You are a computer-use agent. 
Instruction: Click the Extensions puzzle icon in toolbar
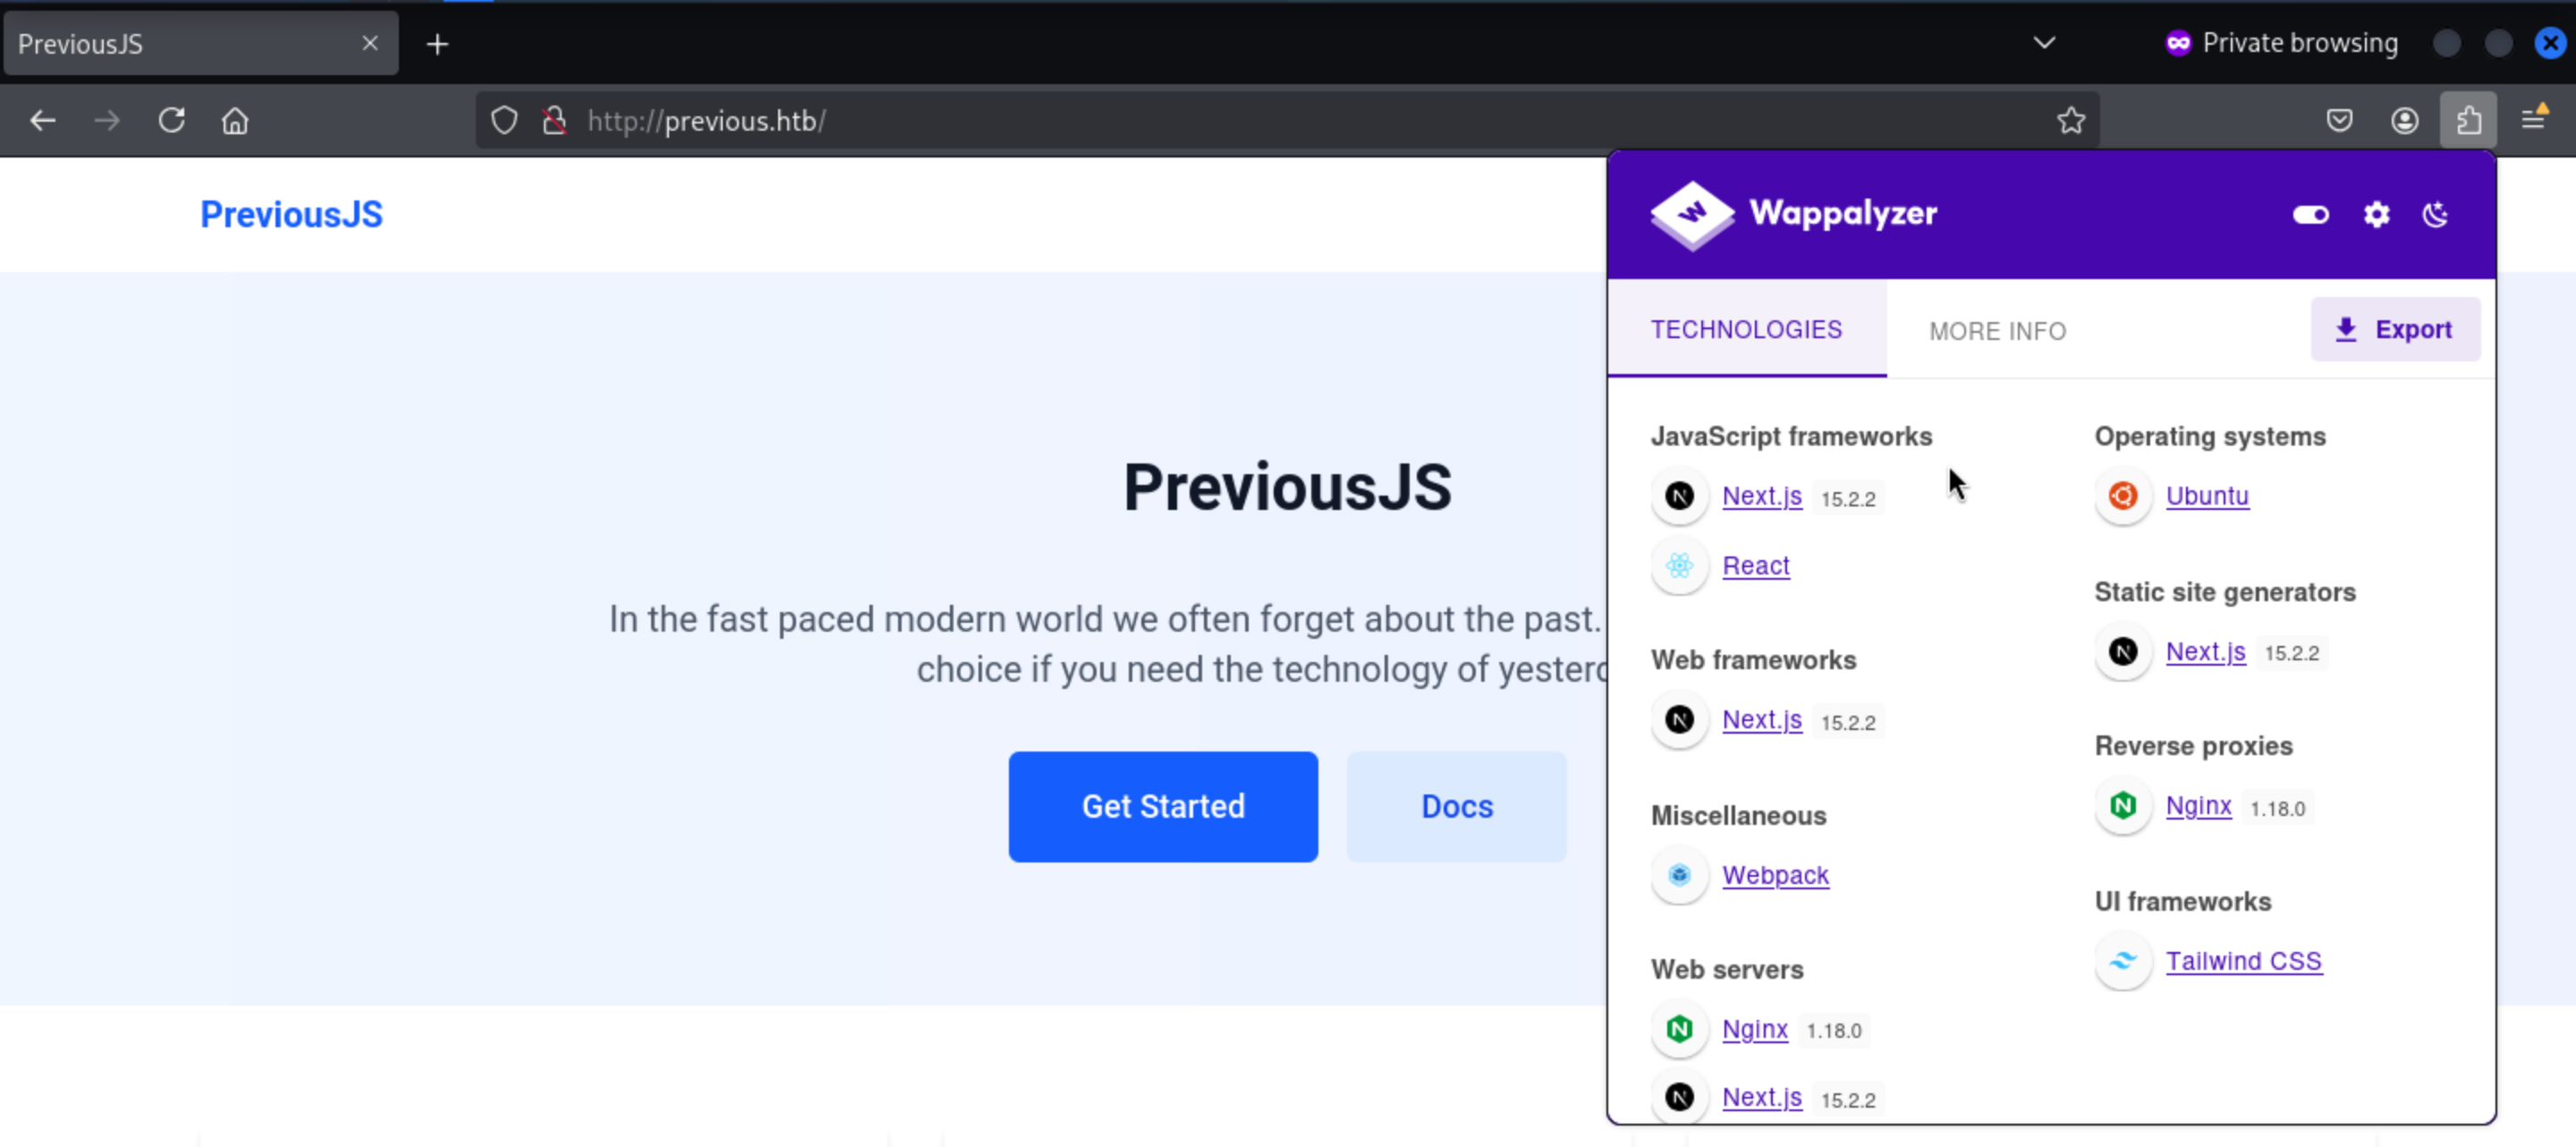[x=2468, y=121]
